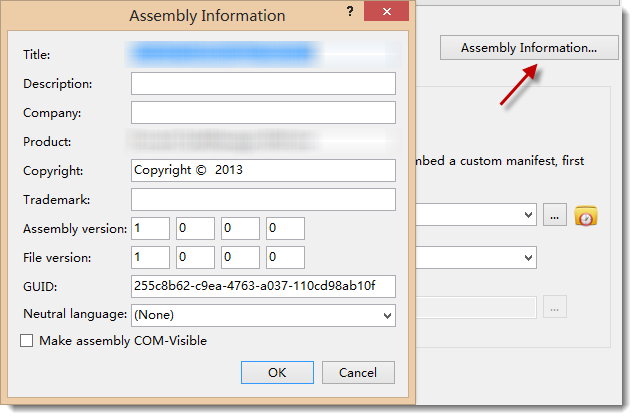
Task: Click the yellow clock folder icon
Action: (x=585, y=216)
